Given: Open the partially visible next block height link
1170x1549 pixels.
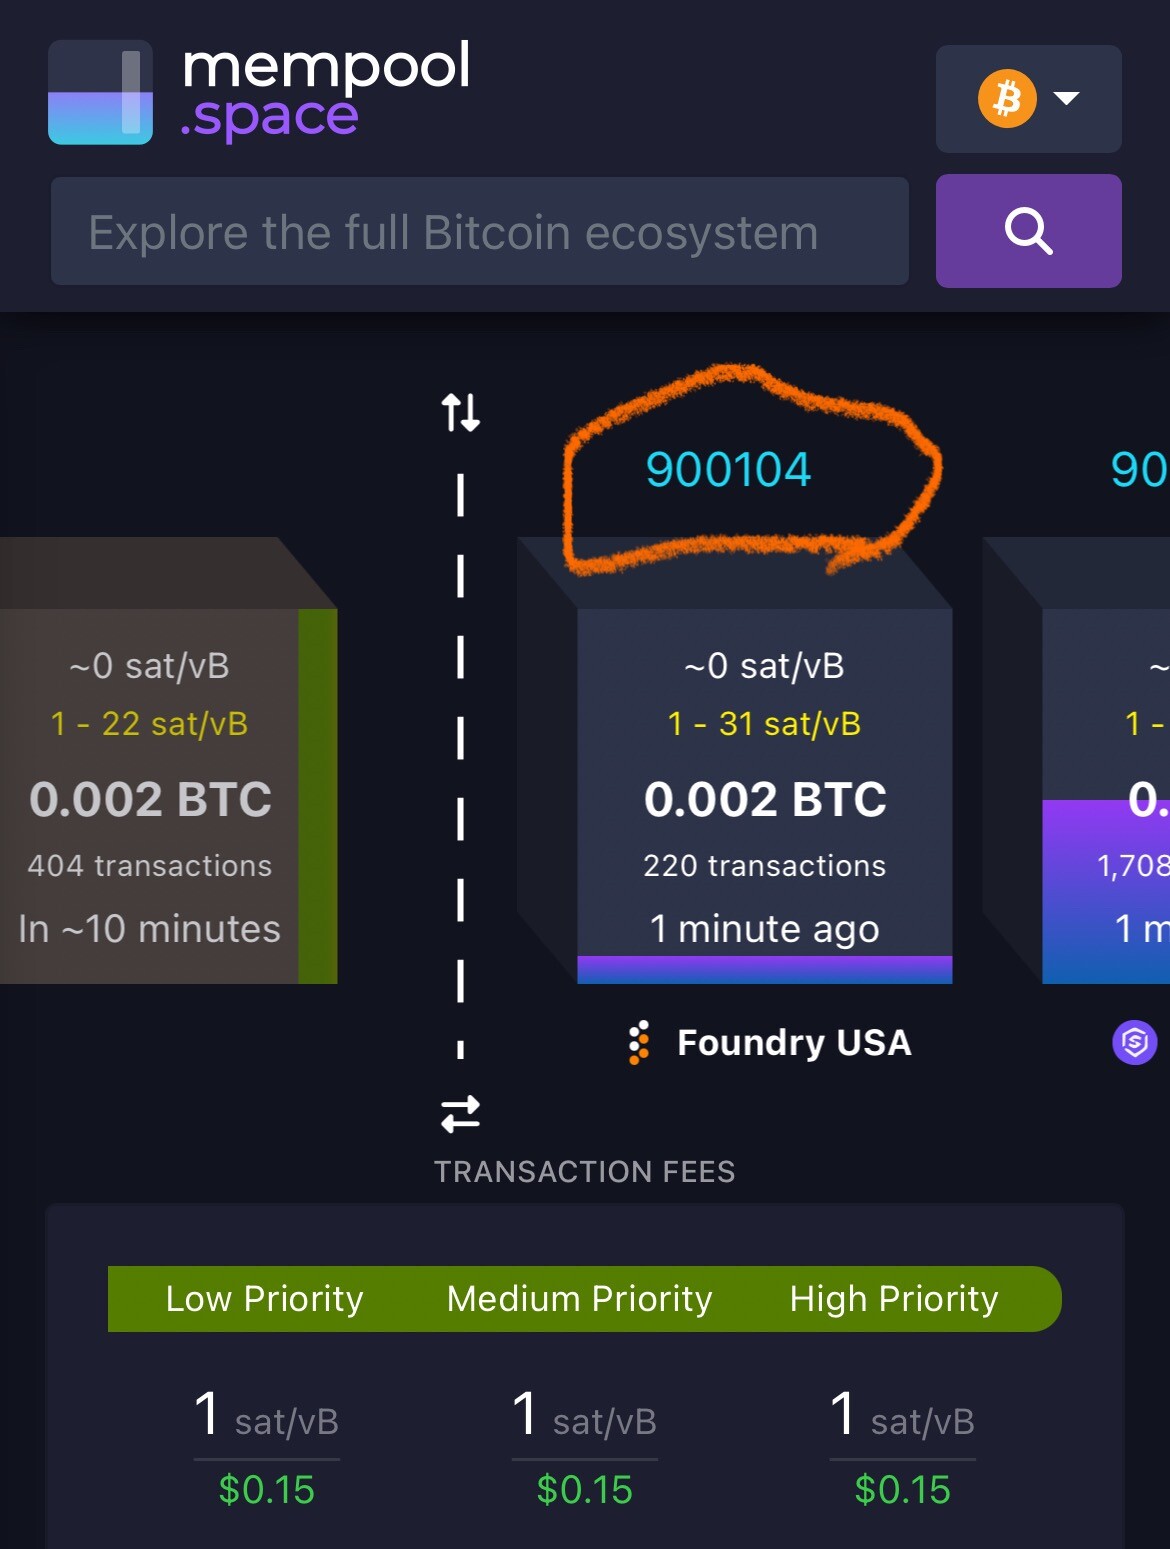Looking at the screenshot, I should click(x=1139, y=470).
